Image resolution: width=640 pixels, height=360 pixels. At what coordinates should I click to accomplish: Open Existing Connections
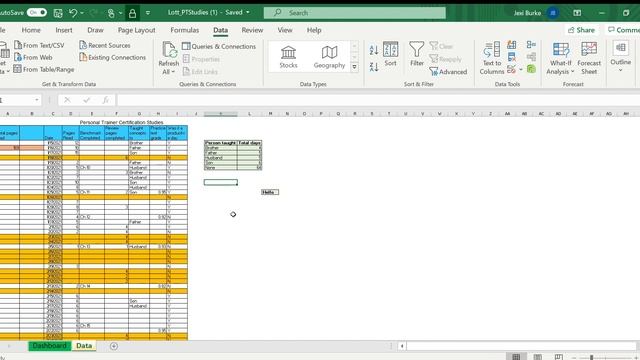click(113, 57)
